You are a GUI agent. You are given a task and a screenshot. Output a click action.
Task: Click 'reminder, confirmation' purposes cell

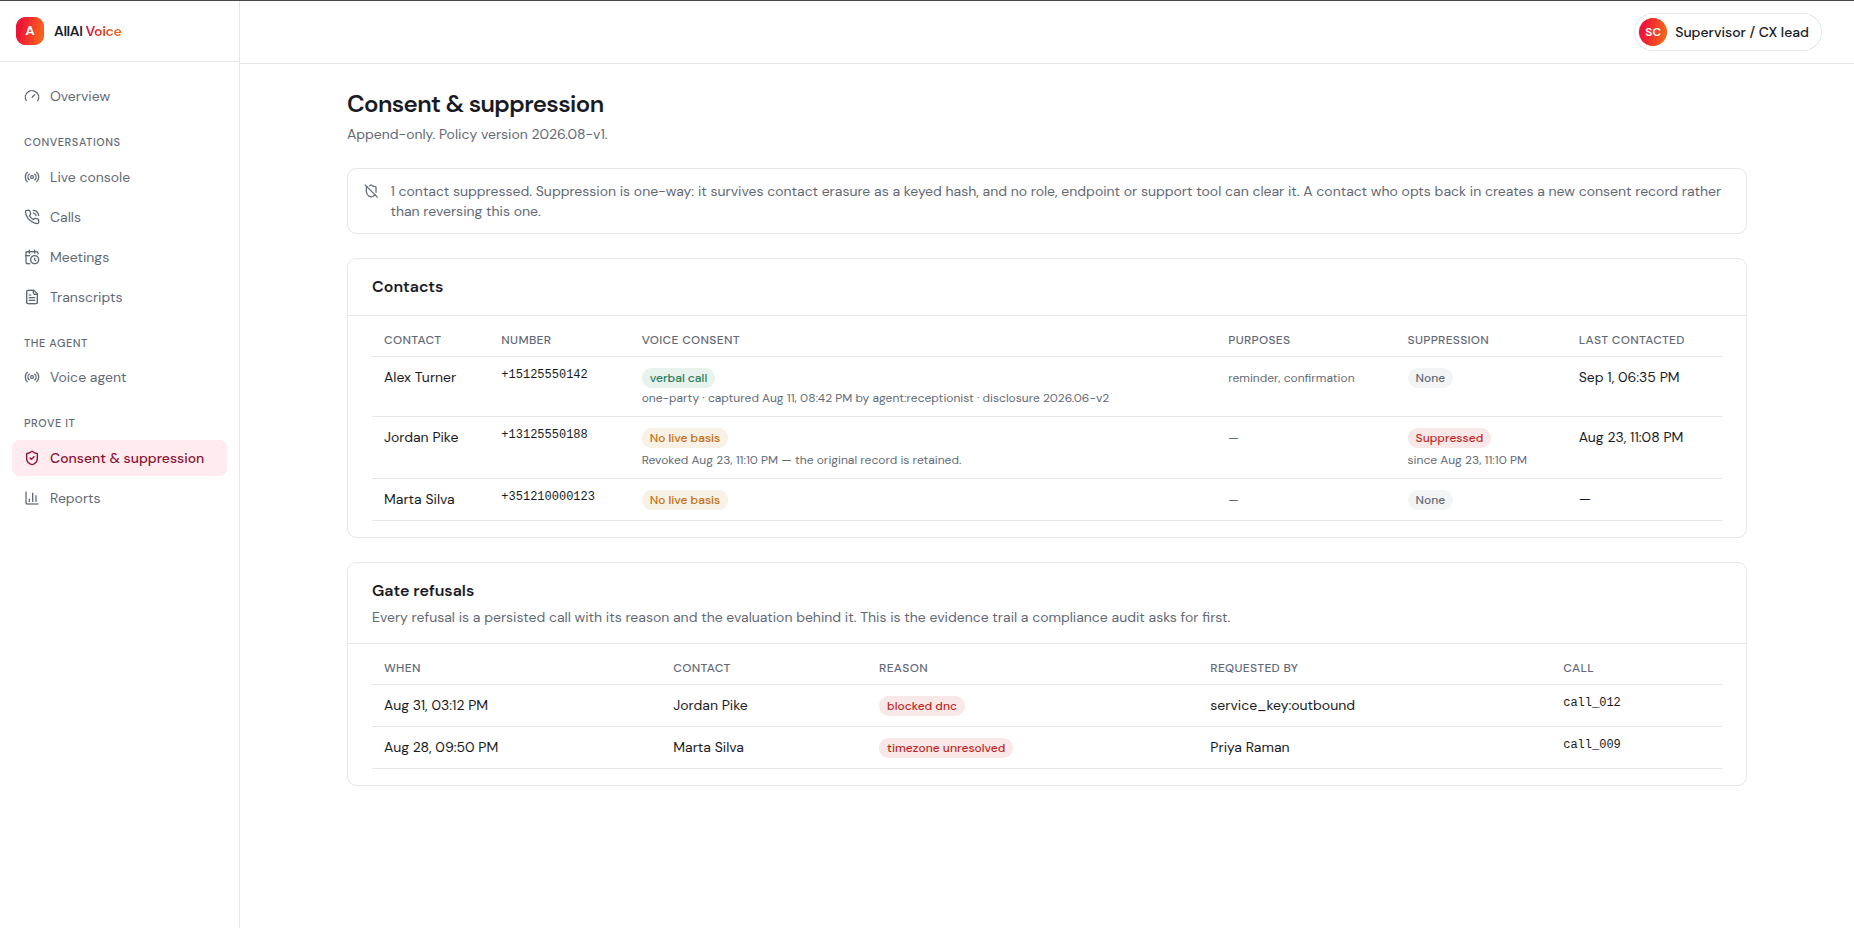(x=1291, y=378)
